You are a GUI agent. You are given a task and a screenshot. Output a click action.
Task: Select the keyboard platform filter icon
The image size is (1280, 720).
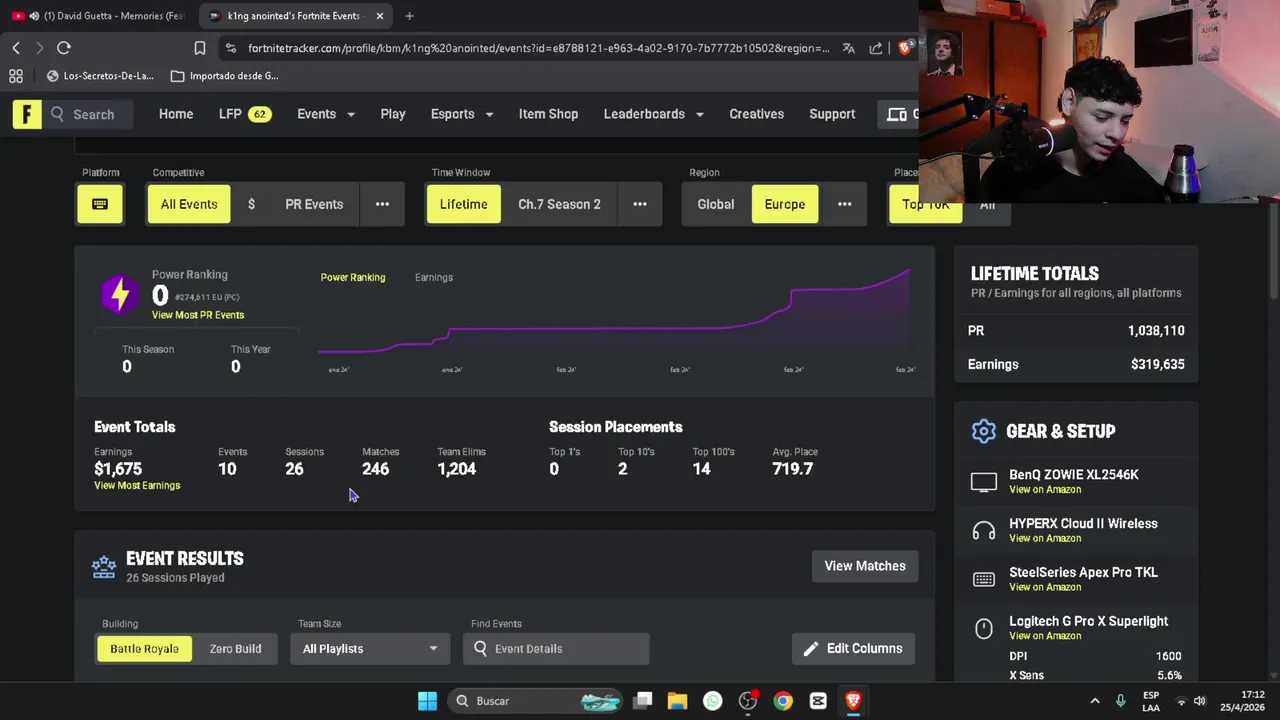point(100,204)
